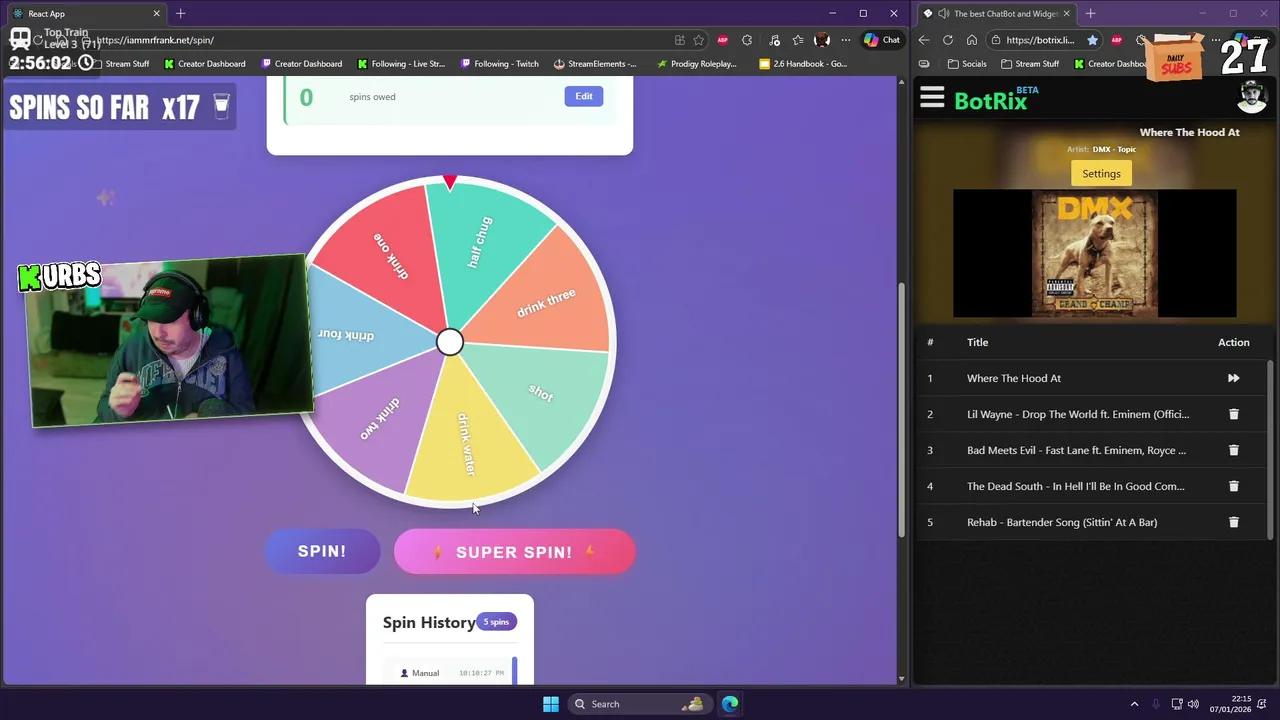Image resolution: width=1280 pixels, height=720 pixels.
Task: Go back in the BotRix browser
Action: tap(924, 40)
